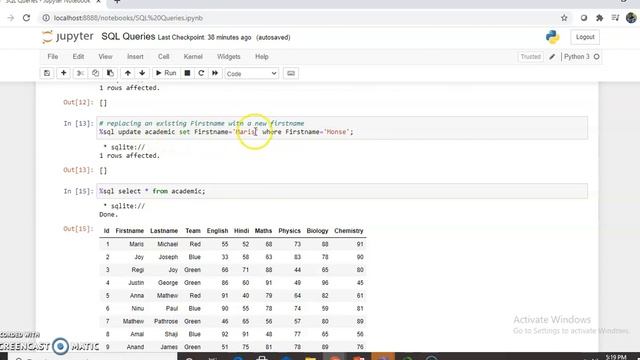The image size is (640, 360).
Task: Open the View menu
Action: tap(105, 57)
